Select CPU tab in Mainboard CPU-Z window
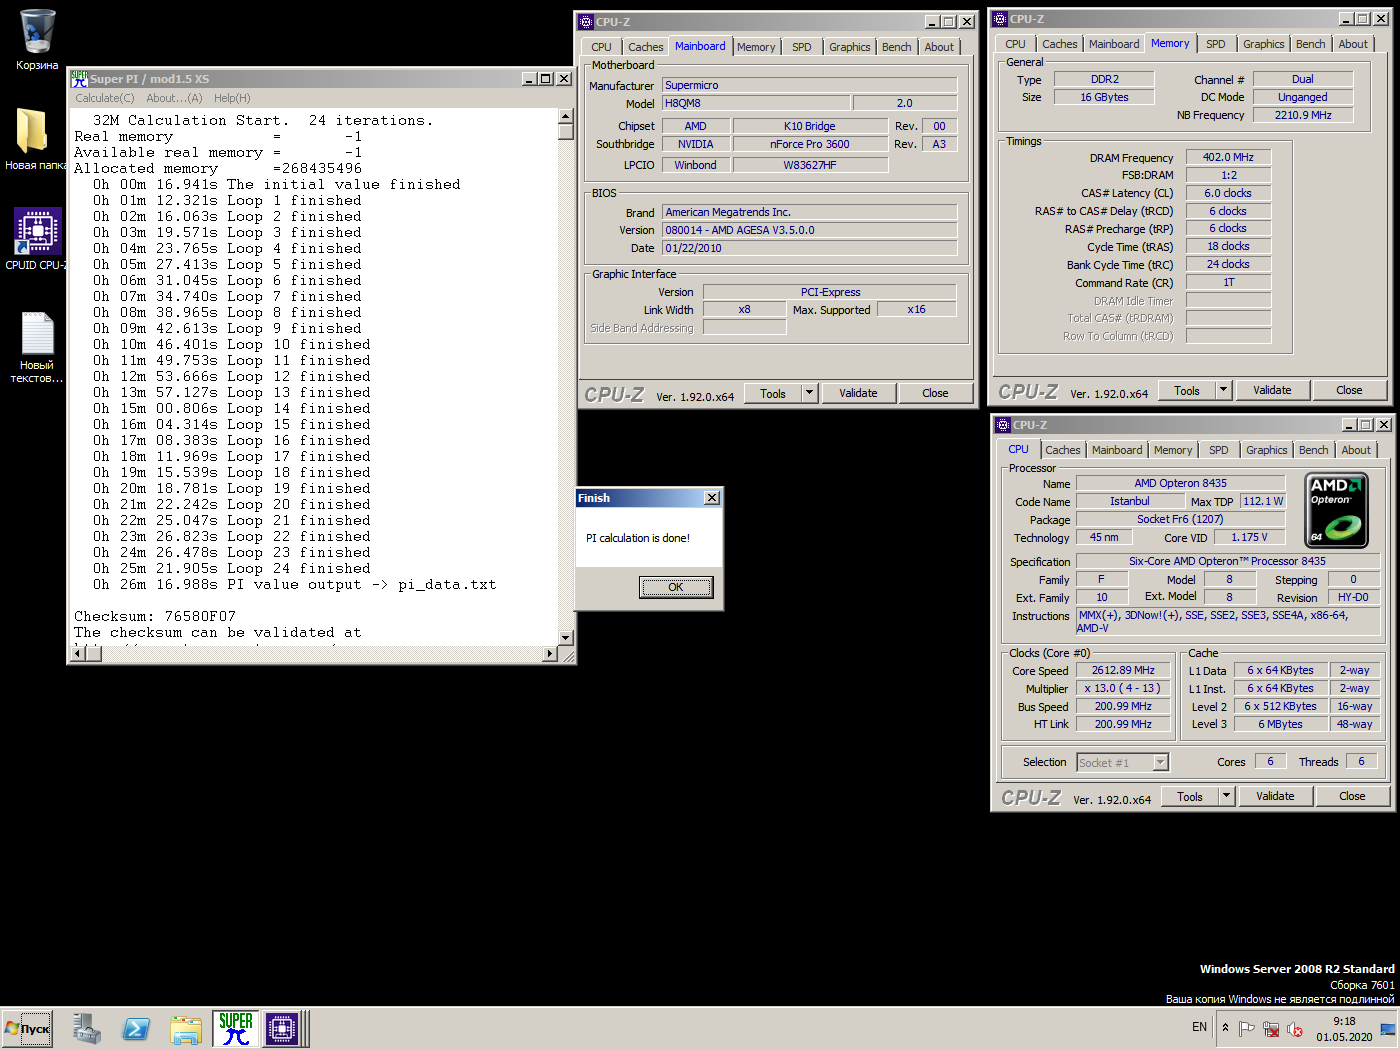This screenshot has width=1400, height=1050. pos(601,47)
